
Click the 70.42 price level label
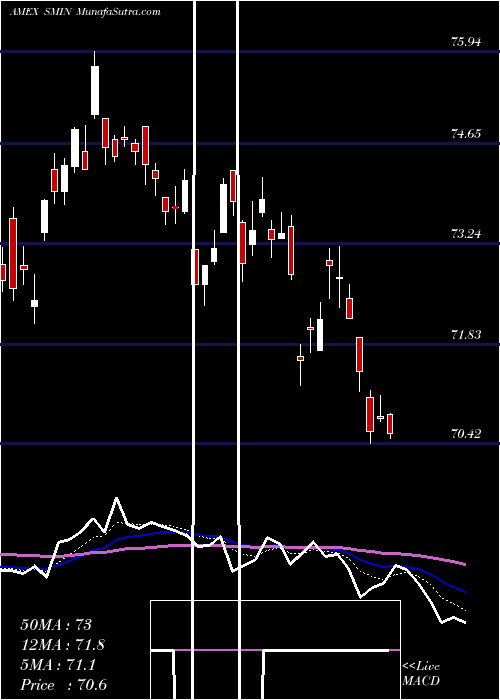[x=466, y=433]
